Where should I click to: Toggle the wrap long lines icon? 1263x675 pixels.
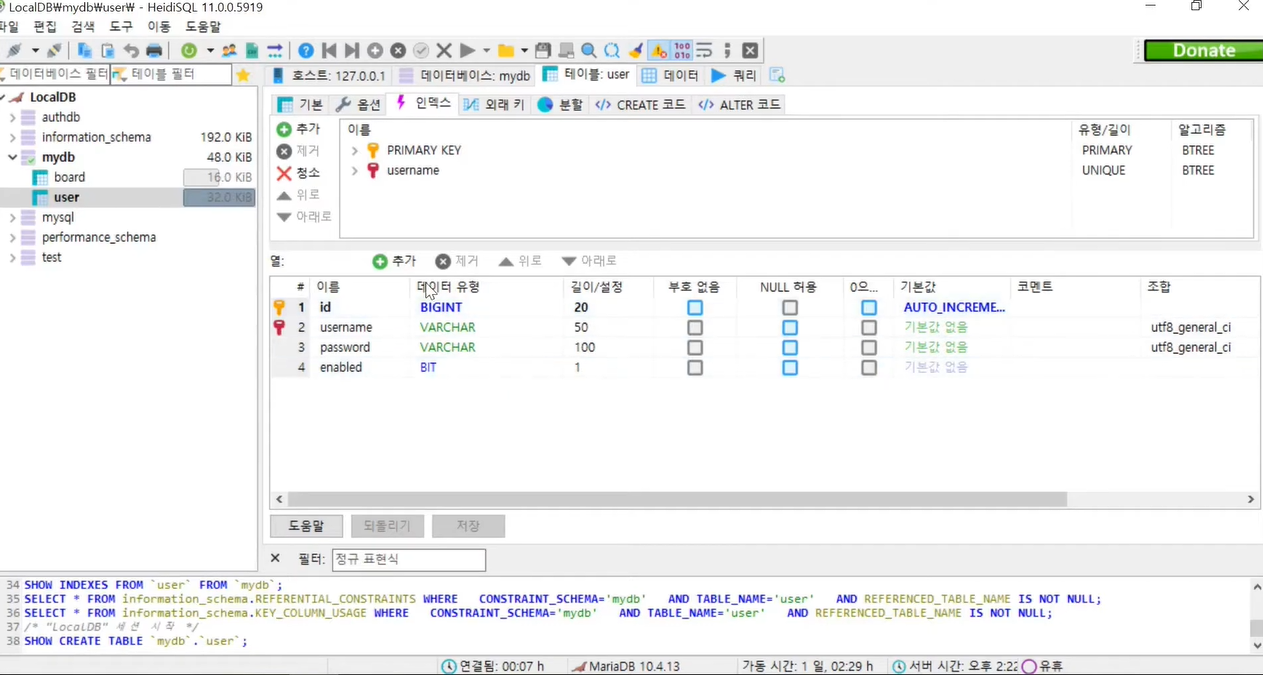point(705,50)
